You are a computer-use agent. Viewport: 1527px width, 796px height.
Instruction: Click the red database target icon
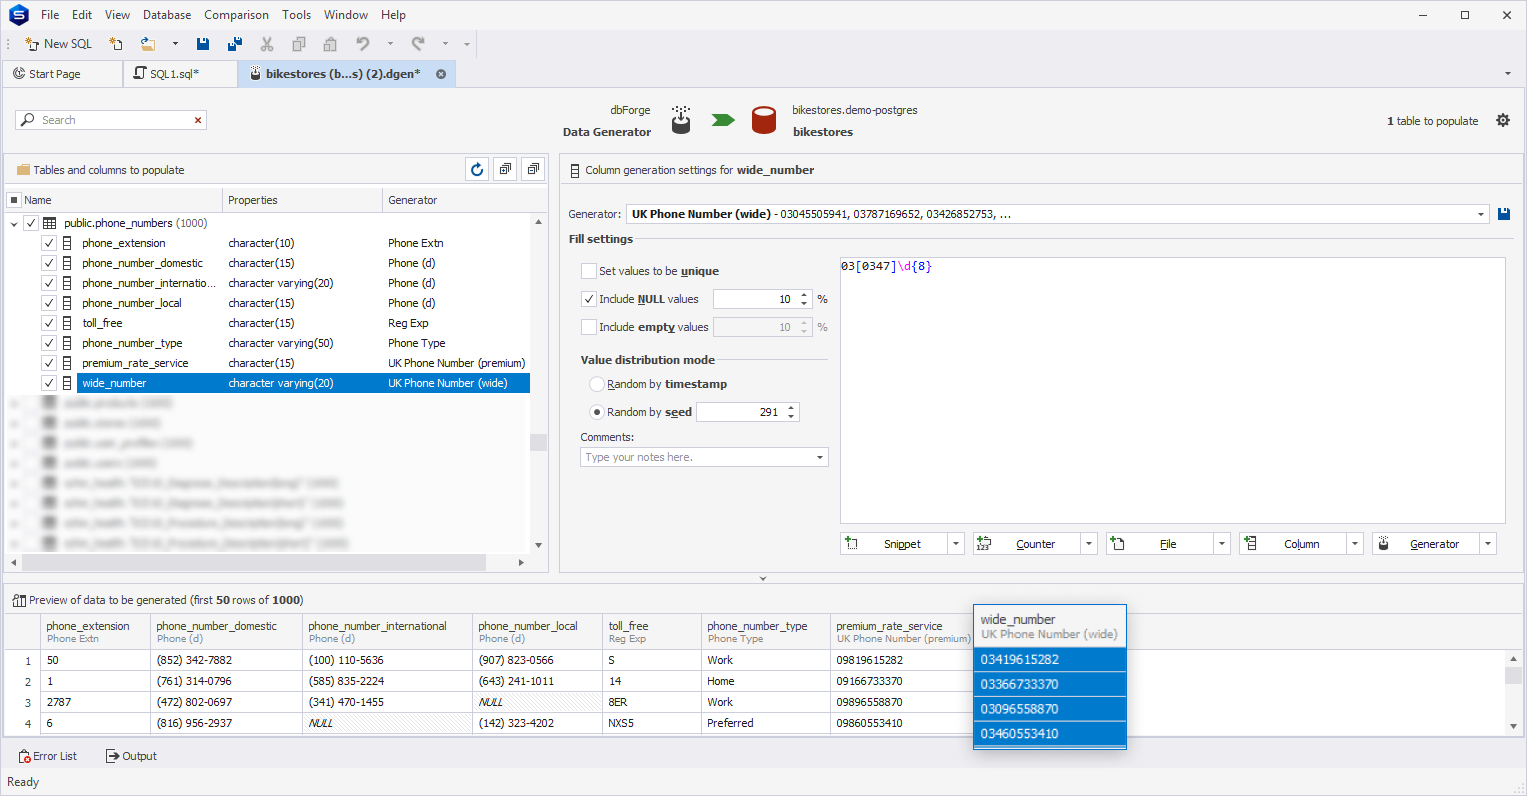click(x=764, y=120)
